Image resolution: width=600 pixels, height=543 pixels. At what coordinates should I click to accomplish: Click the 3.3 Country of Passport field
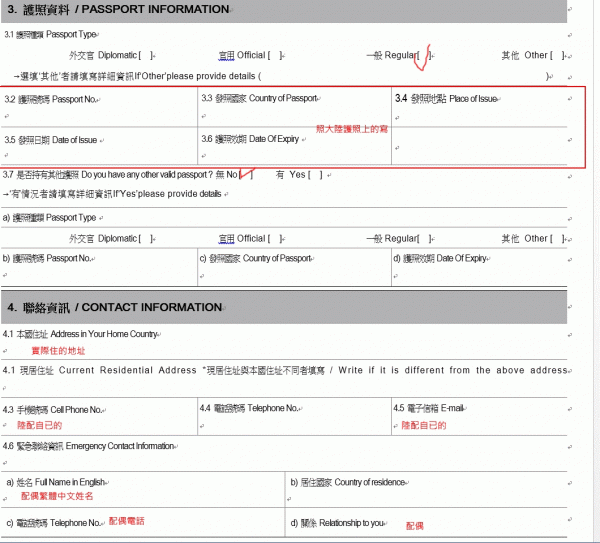[x=293, y=115]
